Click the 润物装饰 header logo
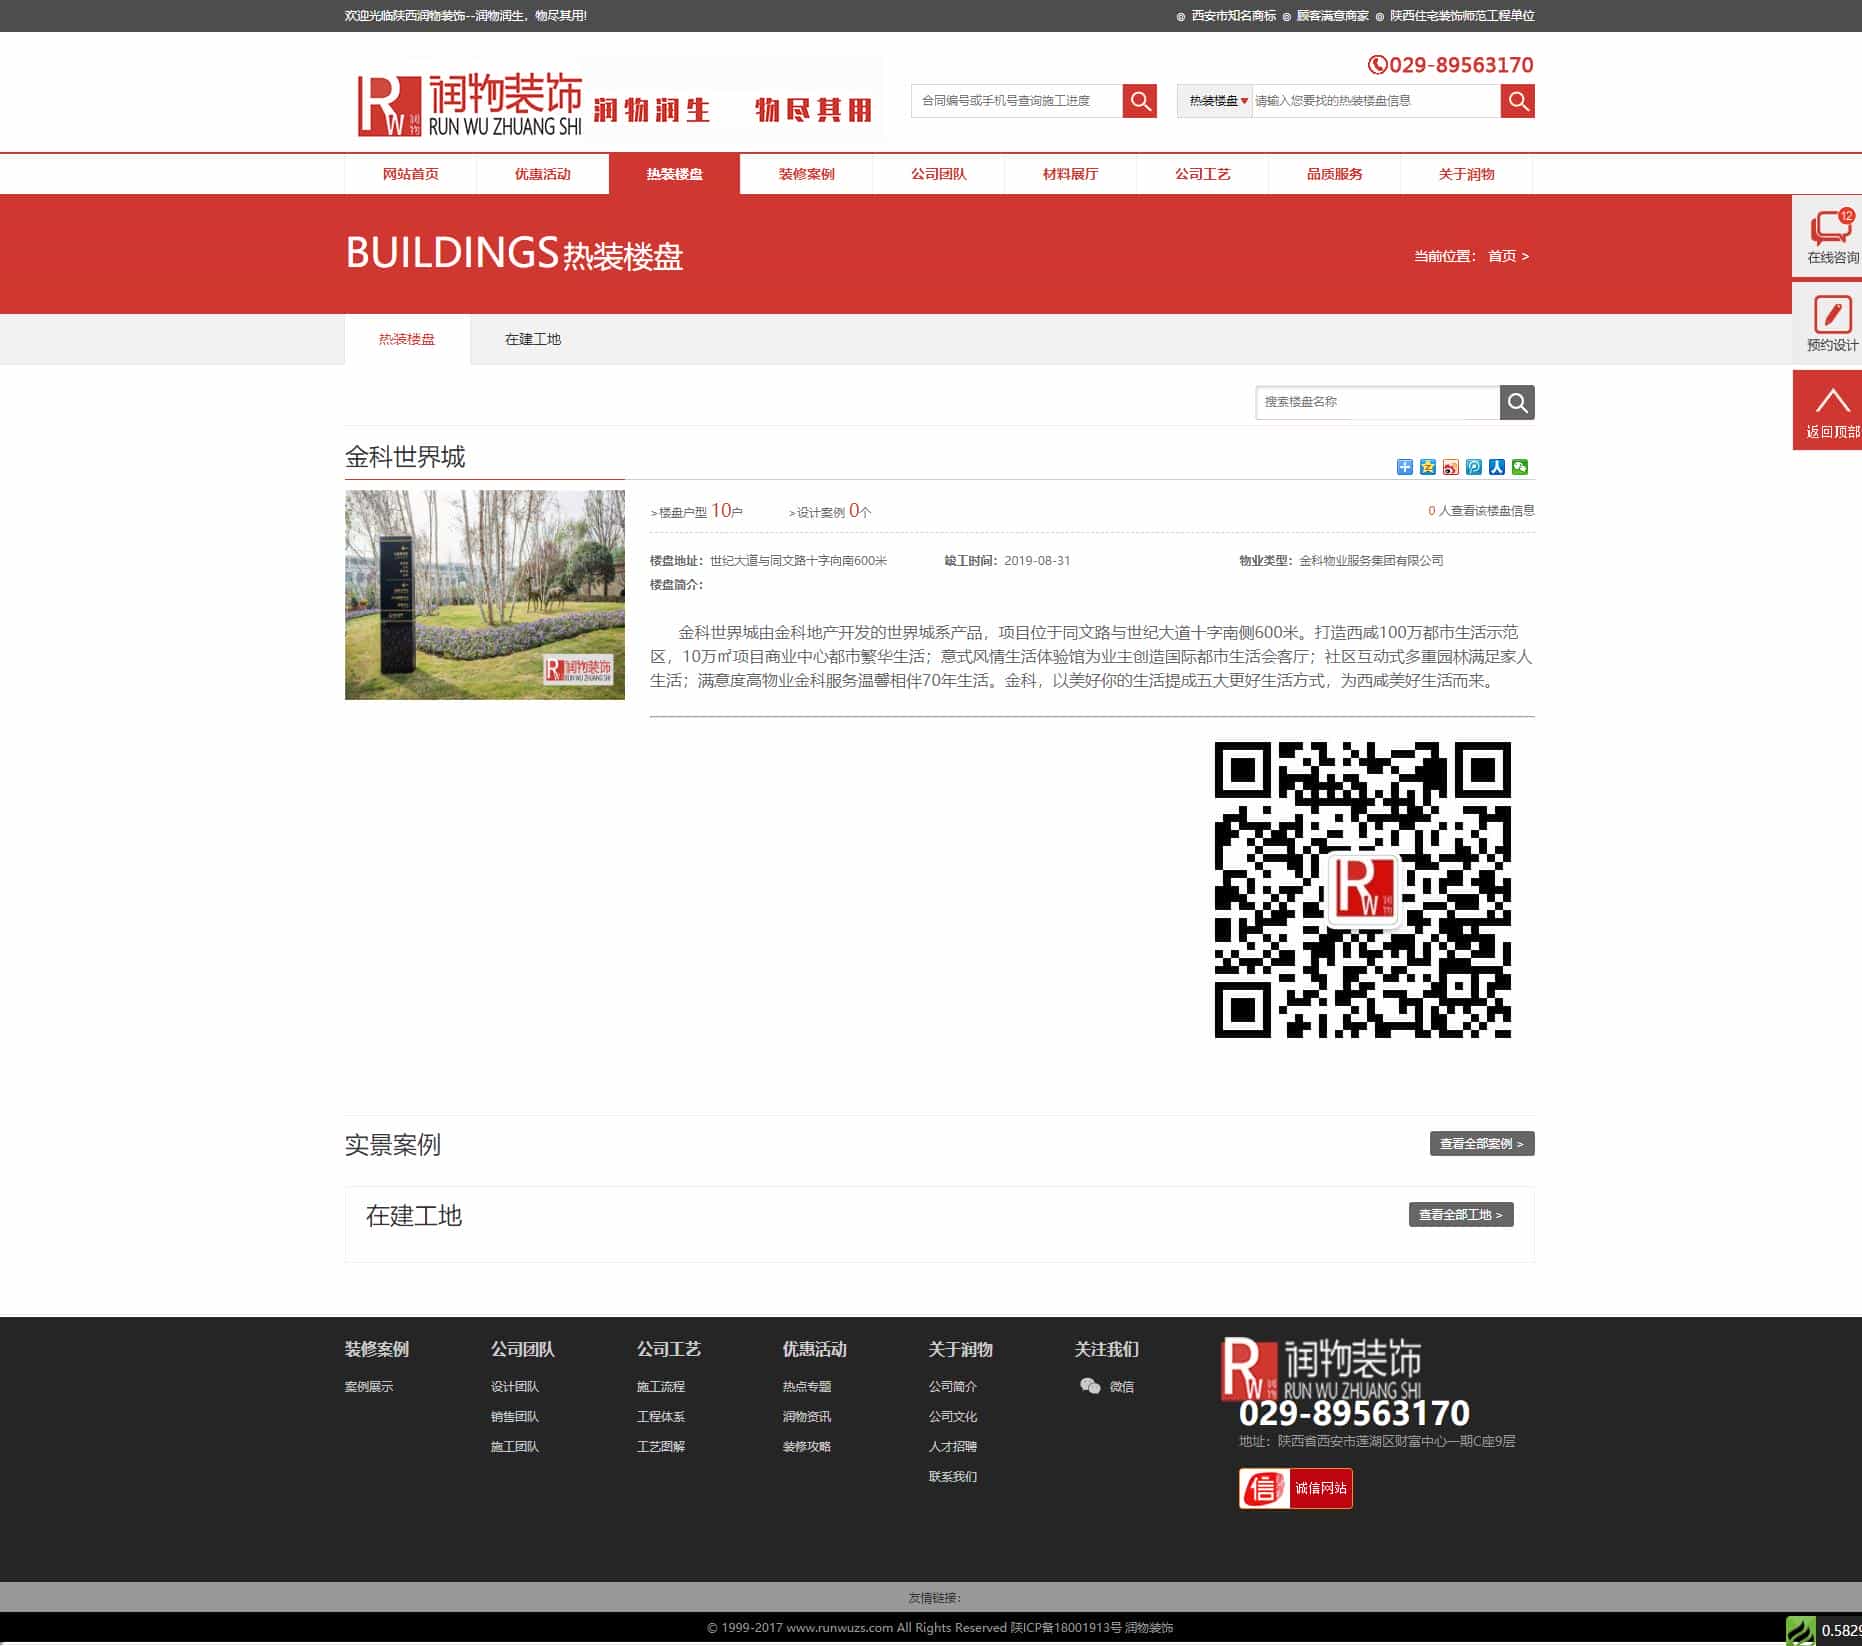 coord(470,103)
